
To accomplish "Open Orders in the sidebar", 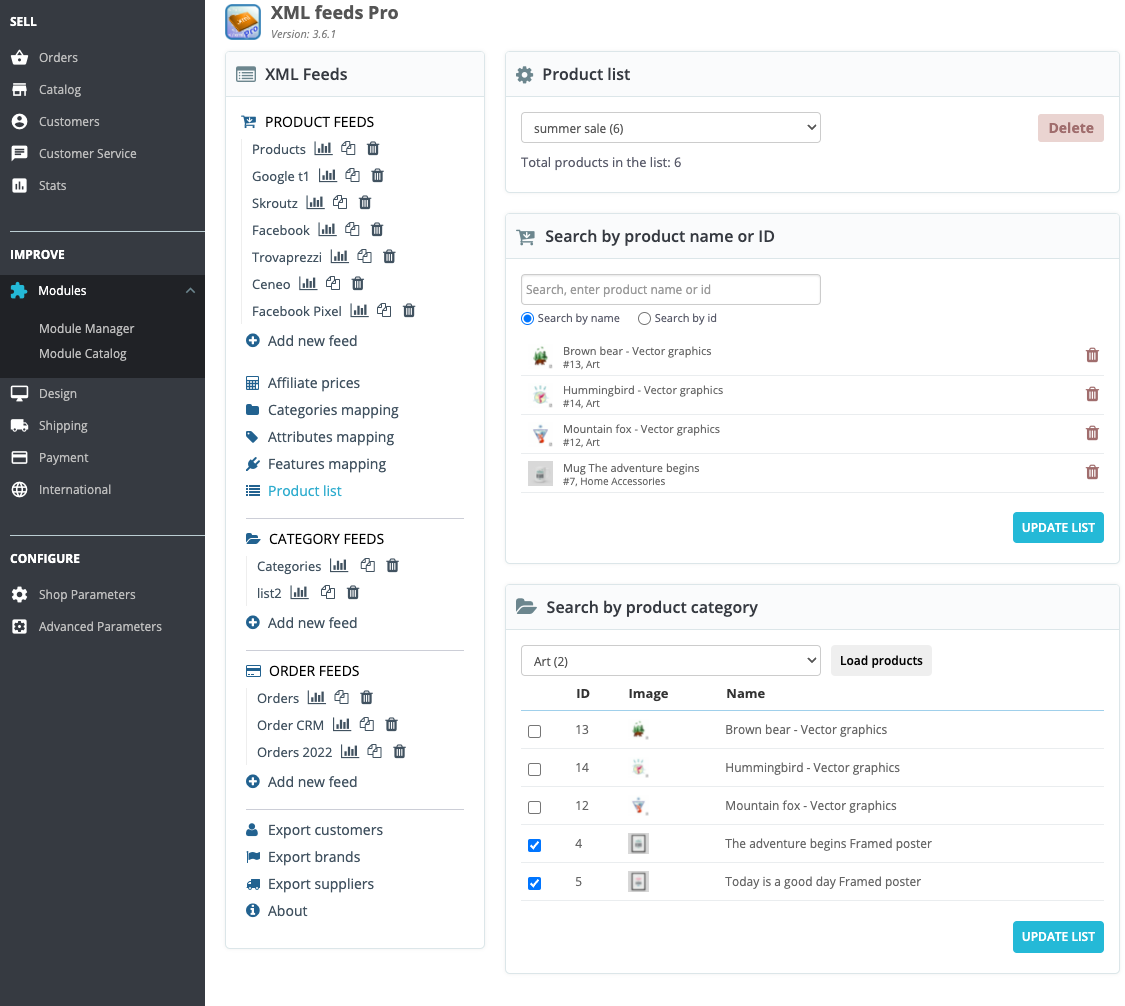I will click(58, 57).
